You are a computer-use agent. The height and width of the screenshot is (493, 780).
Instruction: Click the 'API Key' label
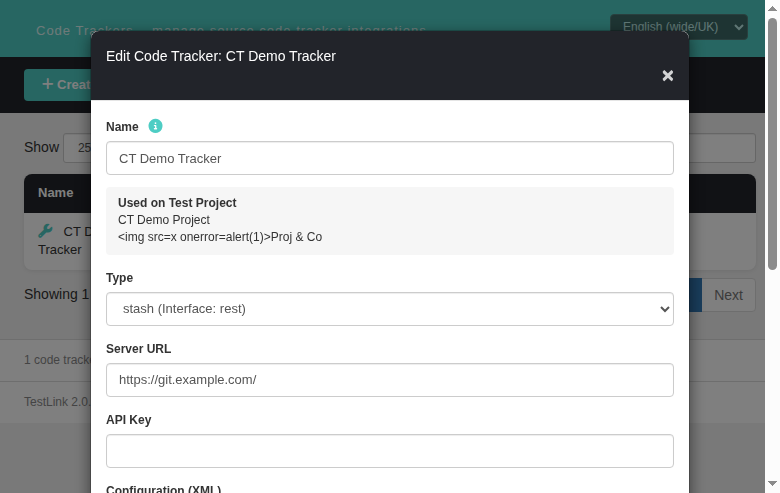(128, 420)
